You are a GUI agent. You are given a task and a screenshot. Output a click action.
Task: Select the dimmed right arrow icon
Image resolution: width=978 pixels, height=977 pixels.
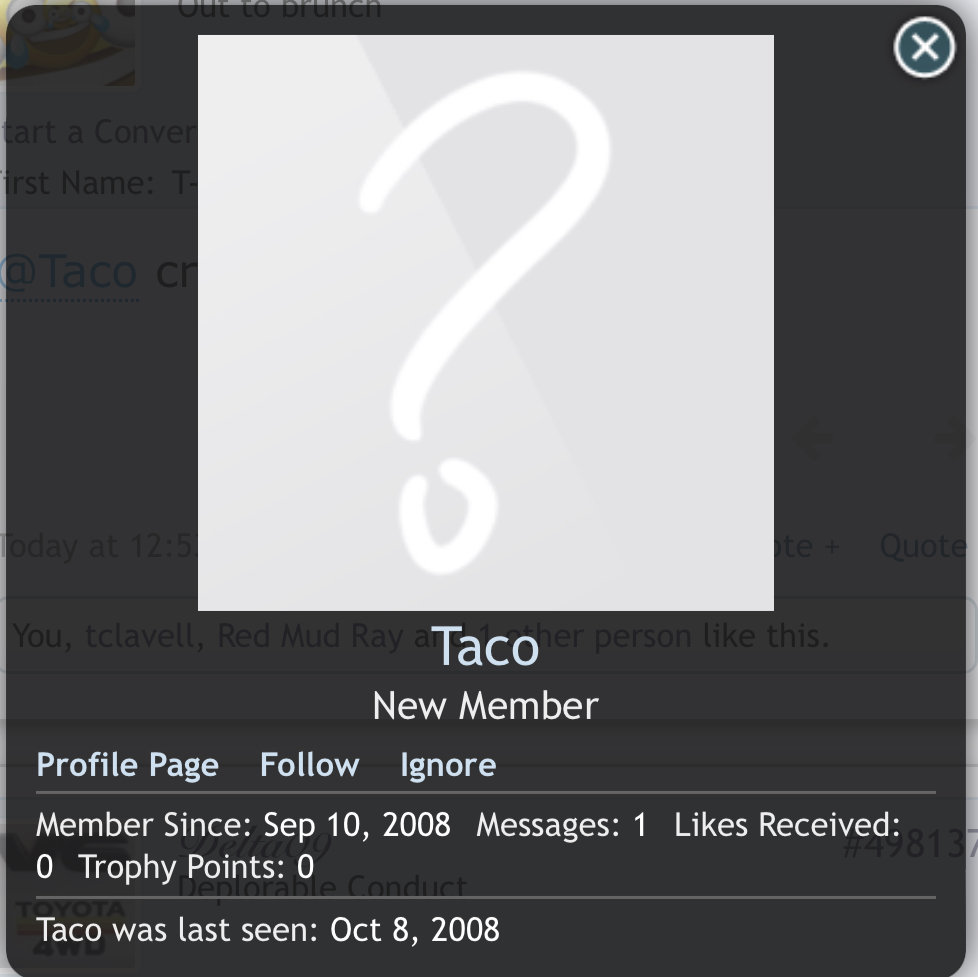pos(954,438)
